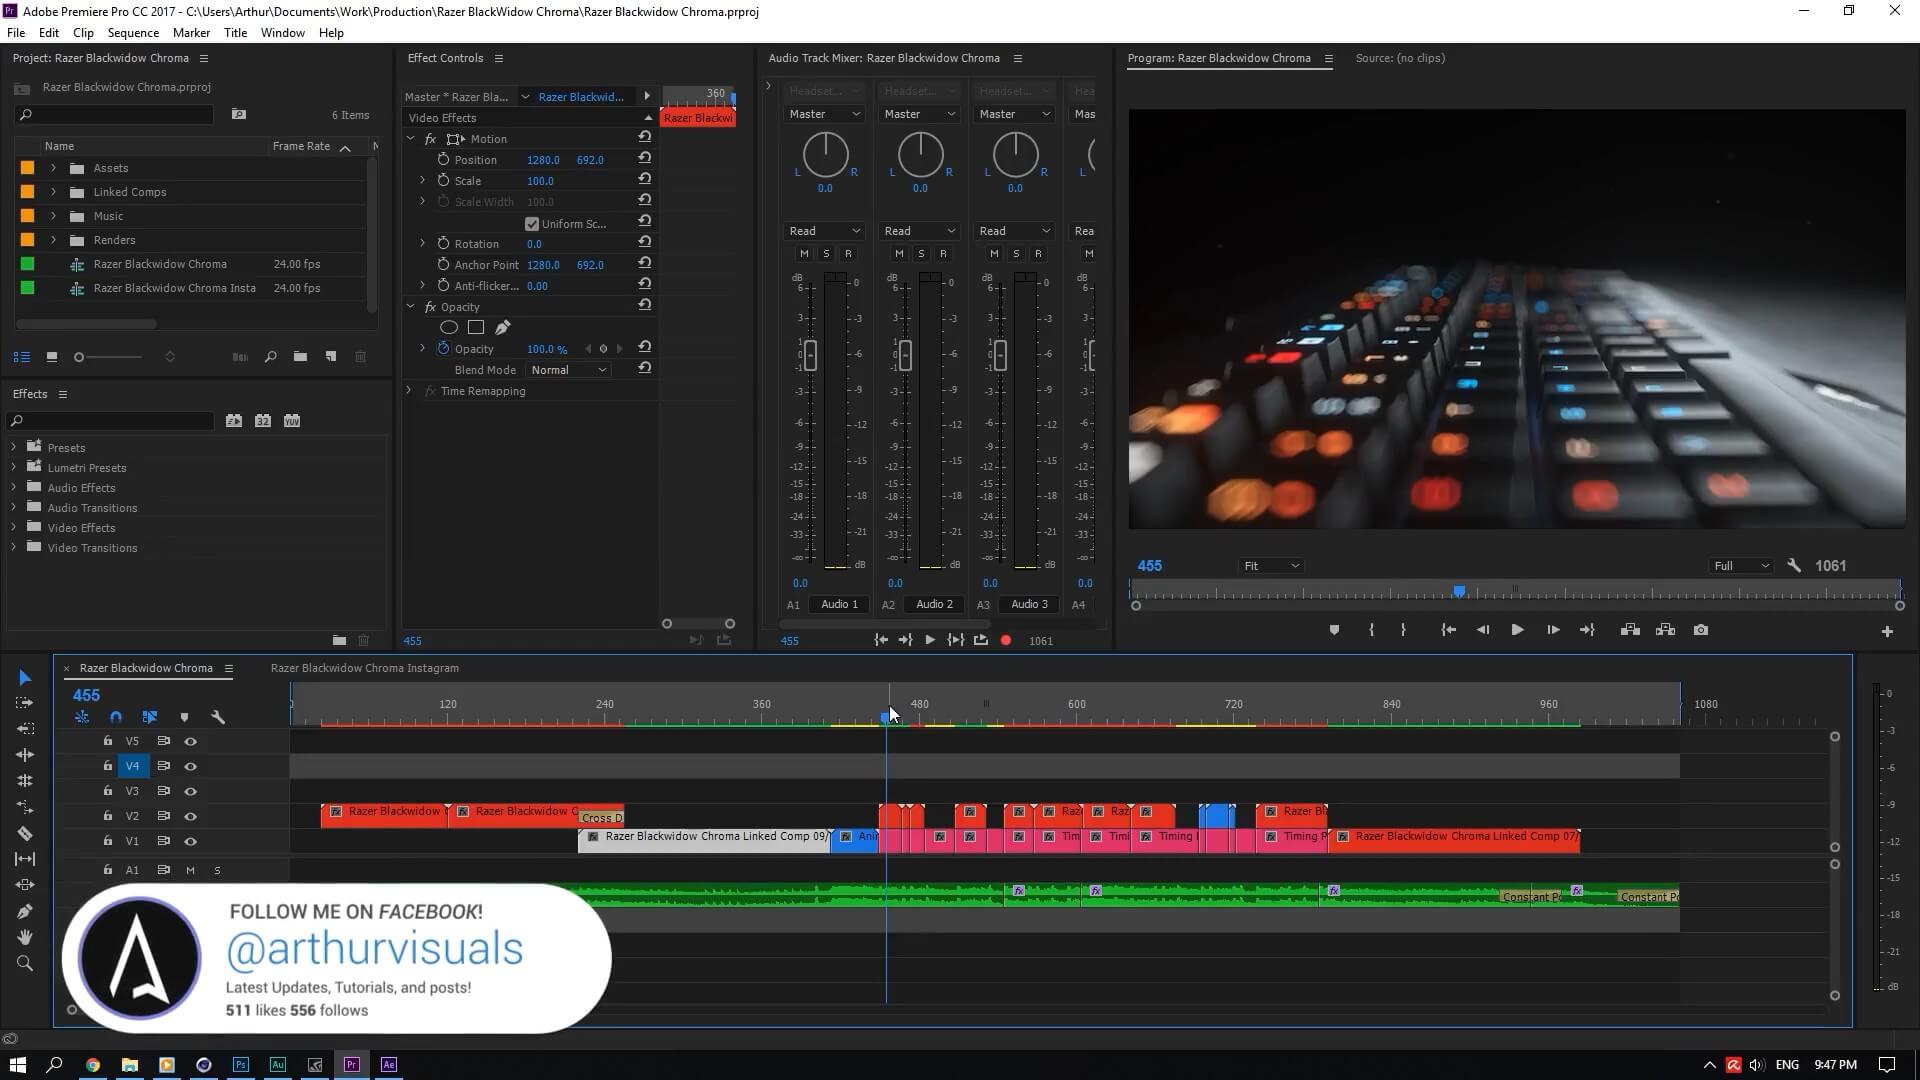Switch to Razer Blackwidow Chroma Instagram tab
The width and height of the screenshot is (1920, 1080).
364,668
